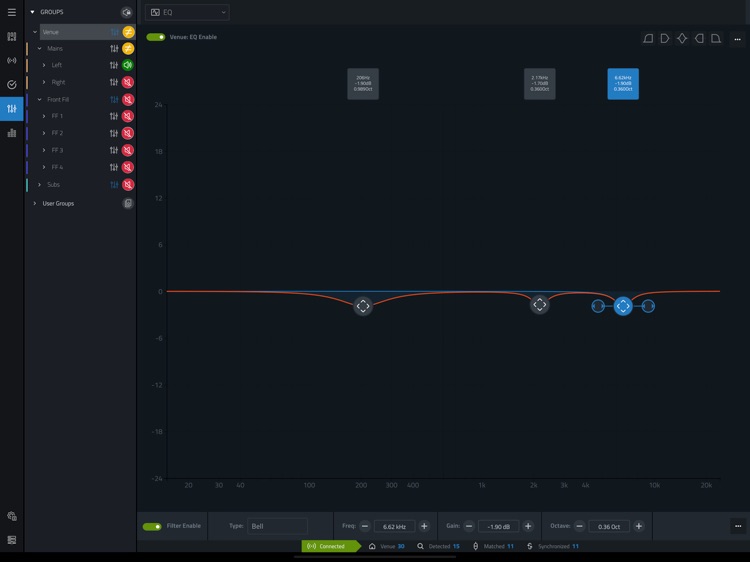Click the Octave 0.36 Oct input field
The width and height of the screenshot is (750, 562).
tap(609, 527)
